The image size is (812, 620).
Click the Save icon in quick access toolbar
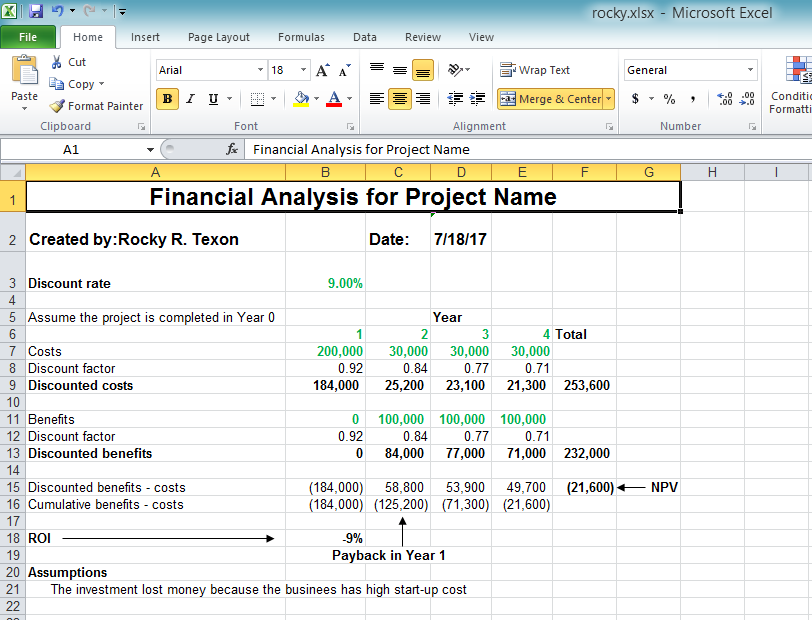tap(36, 11)
